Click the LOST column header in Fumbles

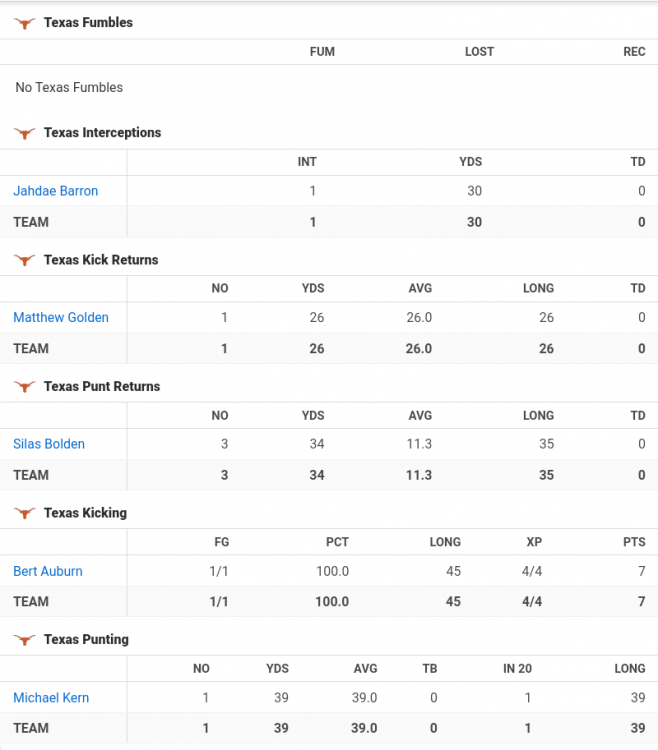[x=479, y=51]
